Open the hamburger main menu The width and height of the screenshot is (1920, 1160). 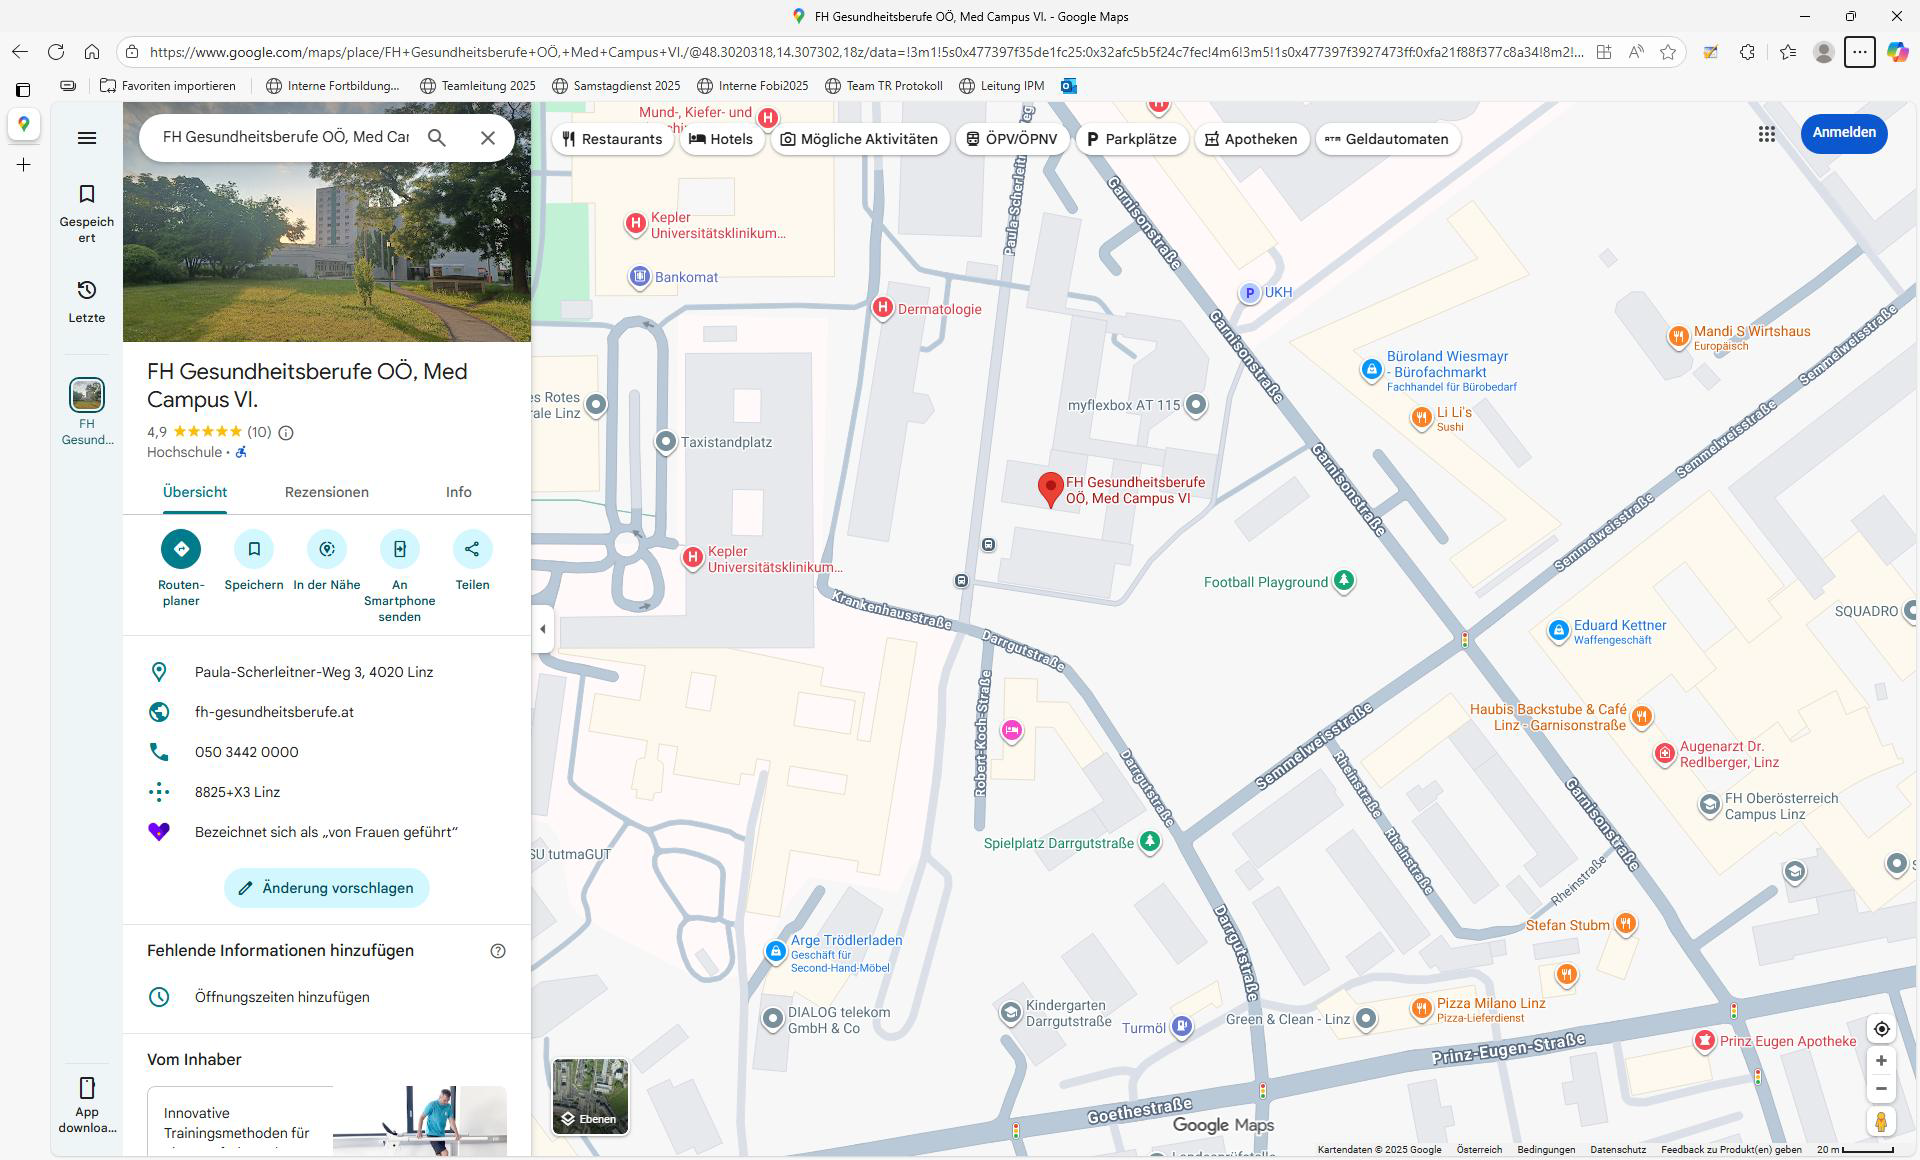(87, 138)
